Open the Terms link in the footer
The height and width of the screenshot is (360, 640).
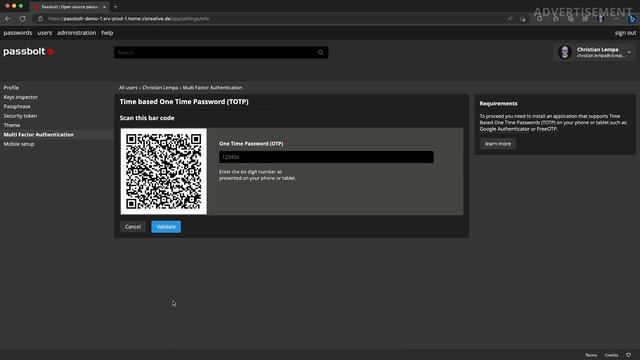pos(591,355)
